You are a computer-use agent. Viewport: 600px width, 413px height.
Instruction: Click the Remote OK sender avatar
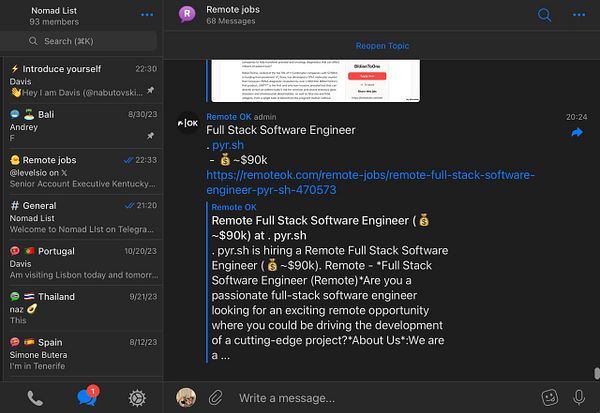point(188,123)
